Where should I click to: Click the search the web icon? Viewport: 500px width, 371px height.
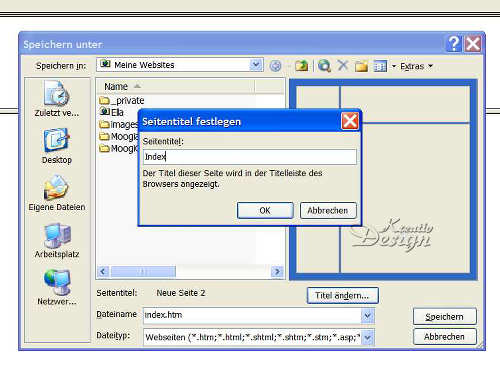point(324,66)
